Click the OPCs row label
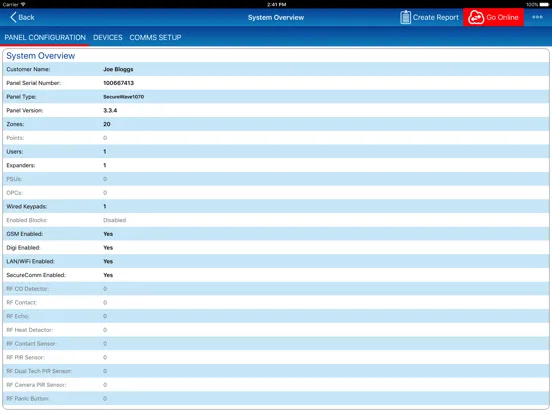The image size is (552, 414). pos(14,193)
